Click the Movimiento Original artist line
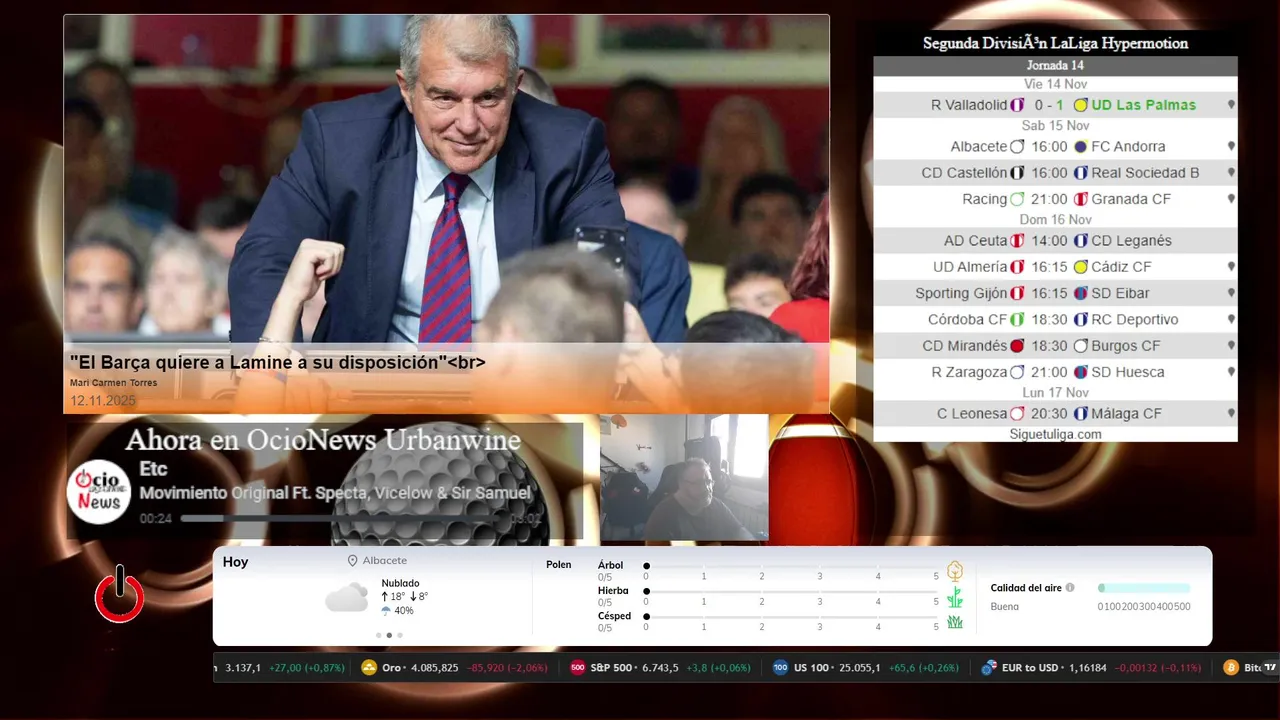 (335, 493)
